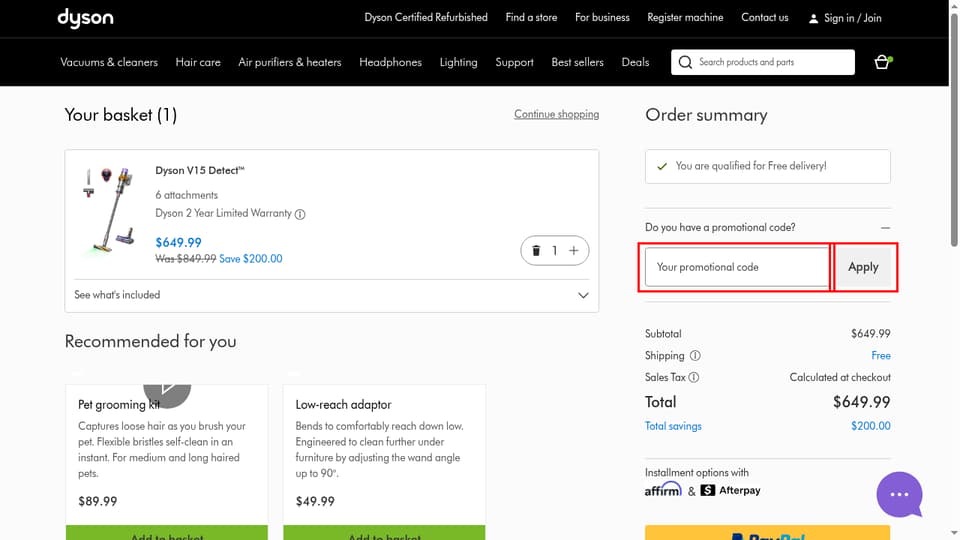The width and height of the screenshot is (960, 540).
Task: Click the Dyson V15 Detect thumbnail
Action: 110,209
